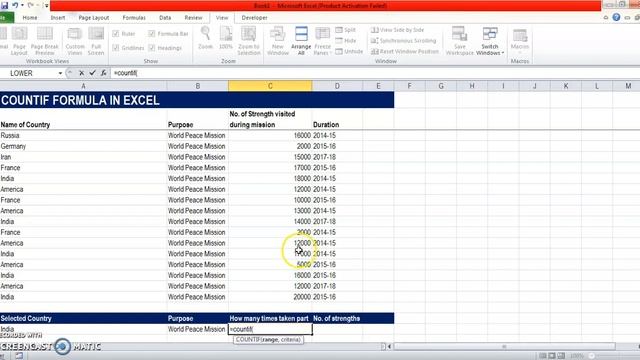Click Zoom to Selection

[x=249, y=41]
